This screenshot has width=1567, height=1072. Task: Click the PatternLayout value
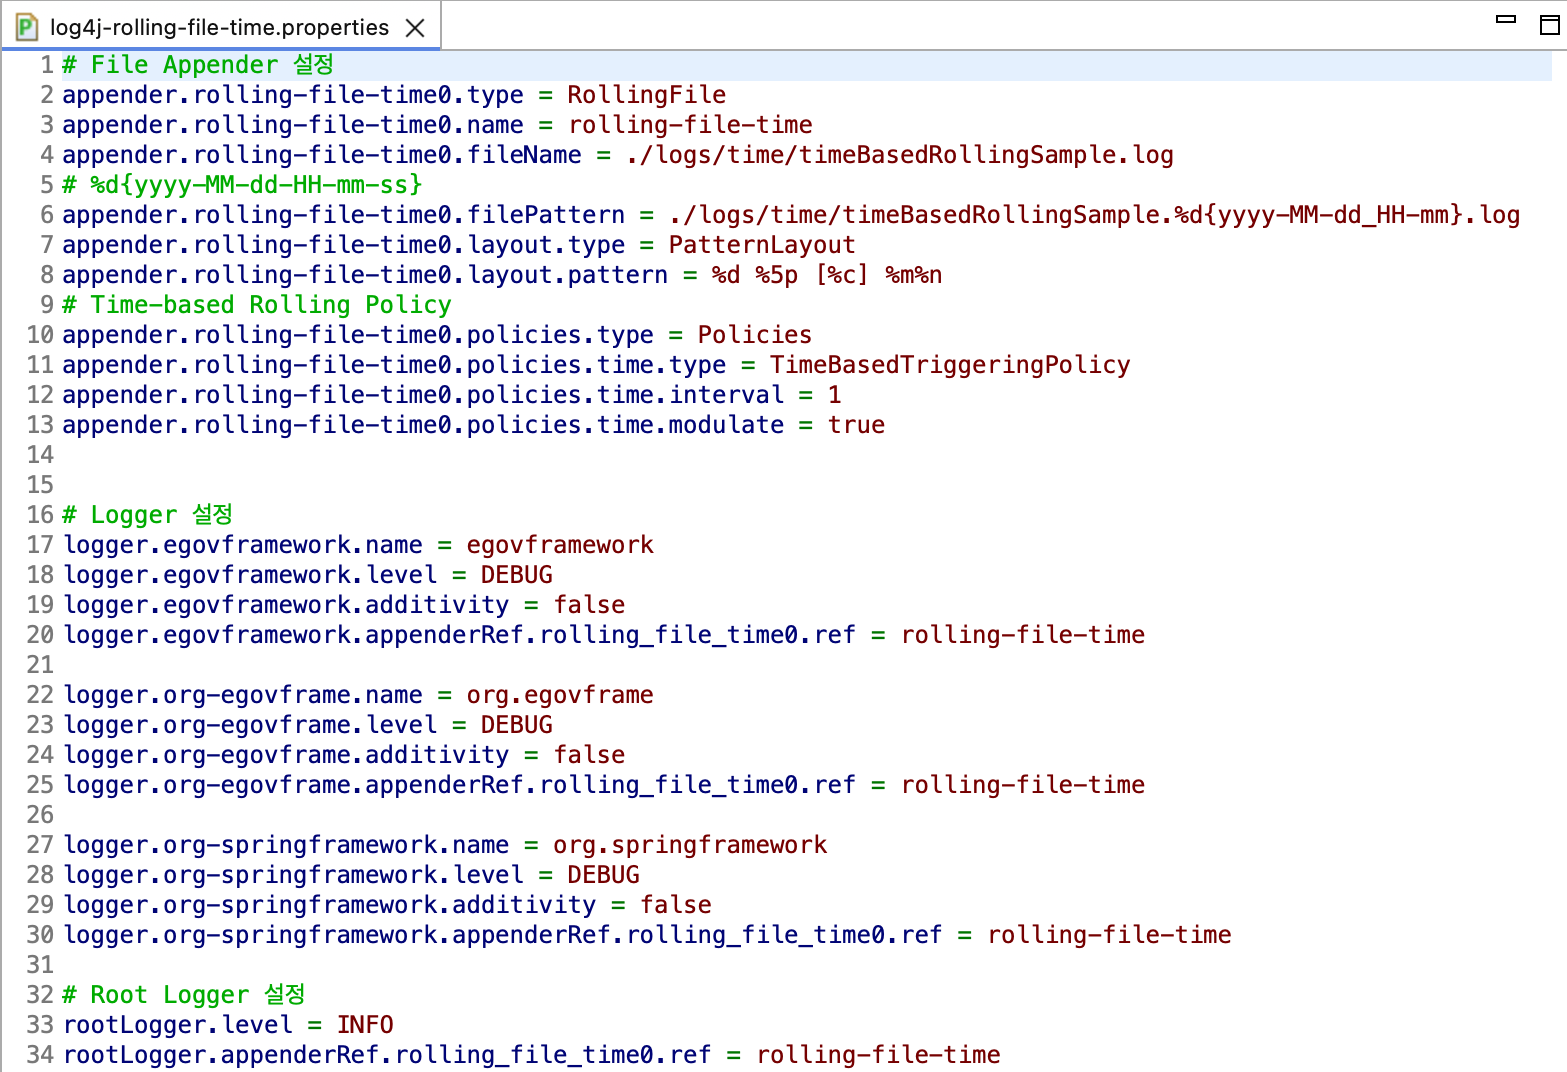(761, 245)
